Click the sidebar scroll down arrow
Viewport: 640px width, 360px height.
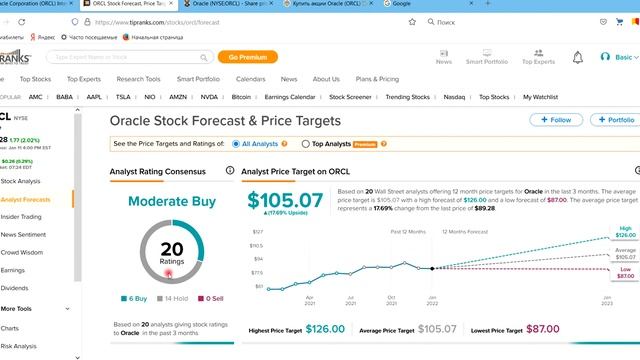click(x=78, y=357)
